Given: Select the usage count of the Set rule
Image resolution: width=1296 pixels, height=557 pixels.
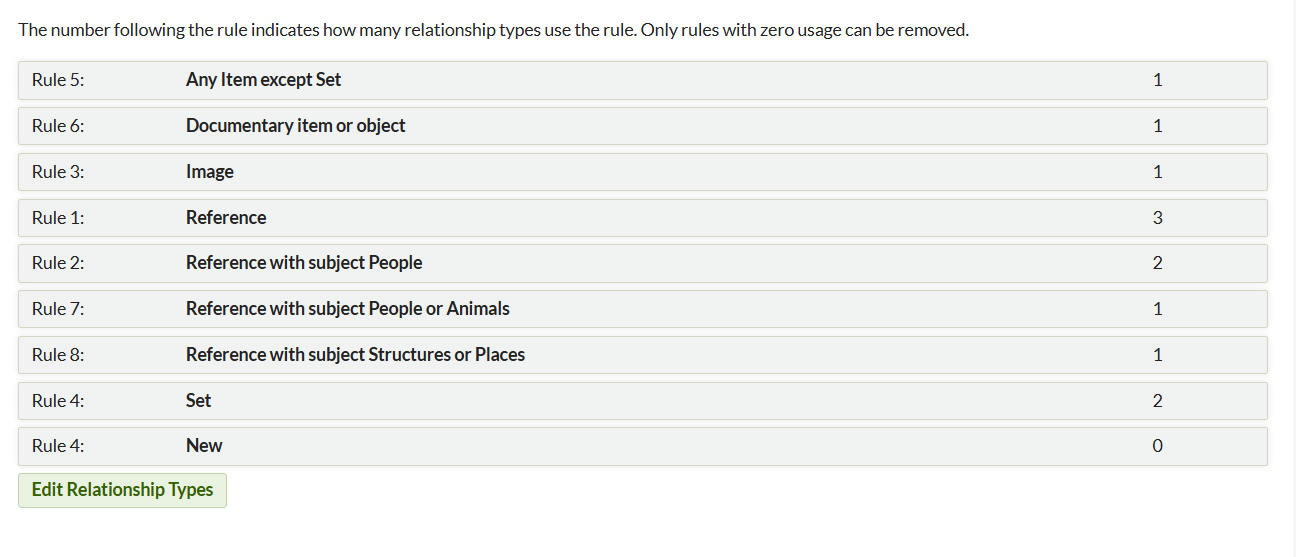Looking at the screenshot, I should click(x=1157, y=401).
